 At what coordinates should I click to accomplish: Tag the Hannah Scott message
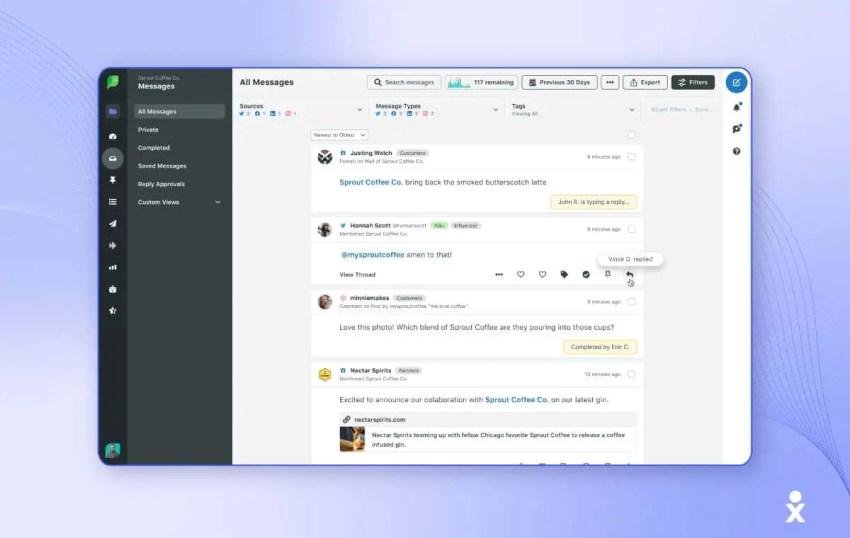[564, 274]
